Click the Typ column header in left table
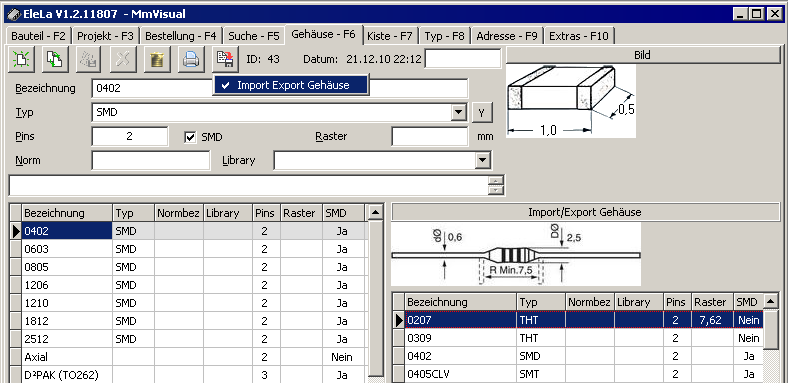This screenshot has height=383, width=788. [x=133, y=213]
